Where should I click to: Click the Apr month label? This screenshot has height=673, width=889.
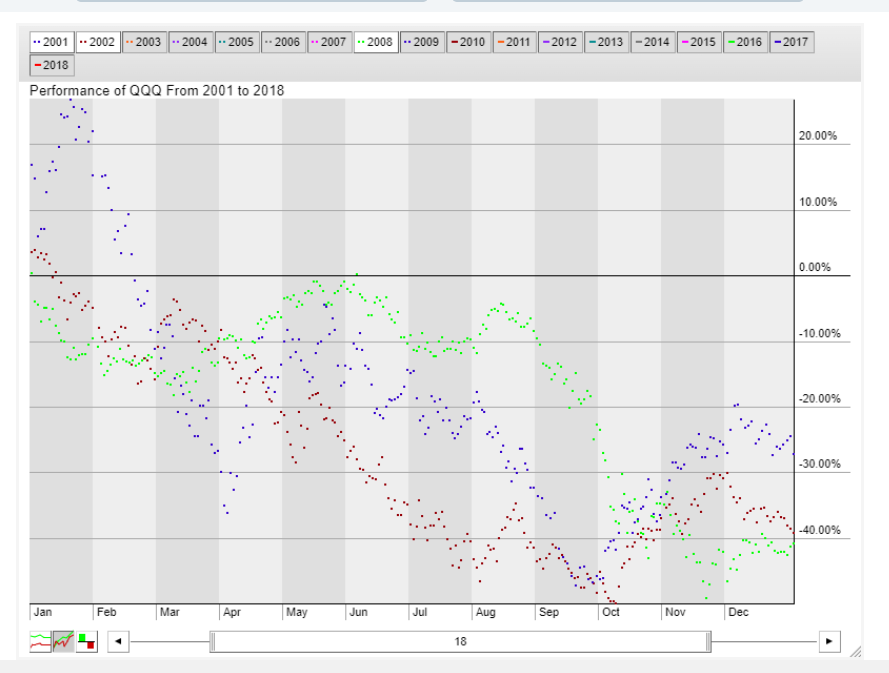(x=232, y=612)
